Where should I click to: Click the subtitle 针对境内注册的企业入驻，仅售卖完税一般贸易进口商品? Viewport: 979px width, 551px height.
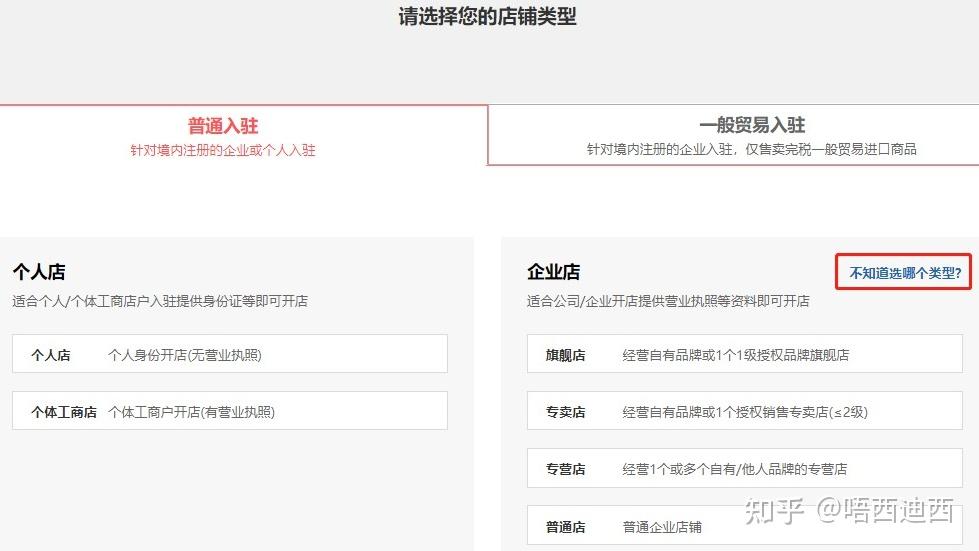751,149
